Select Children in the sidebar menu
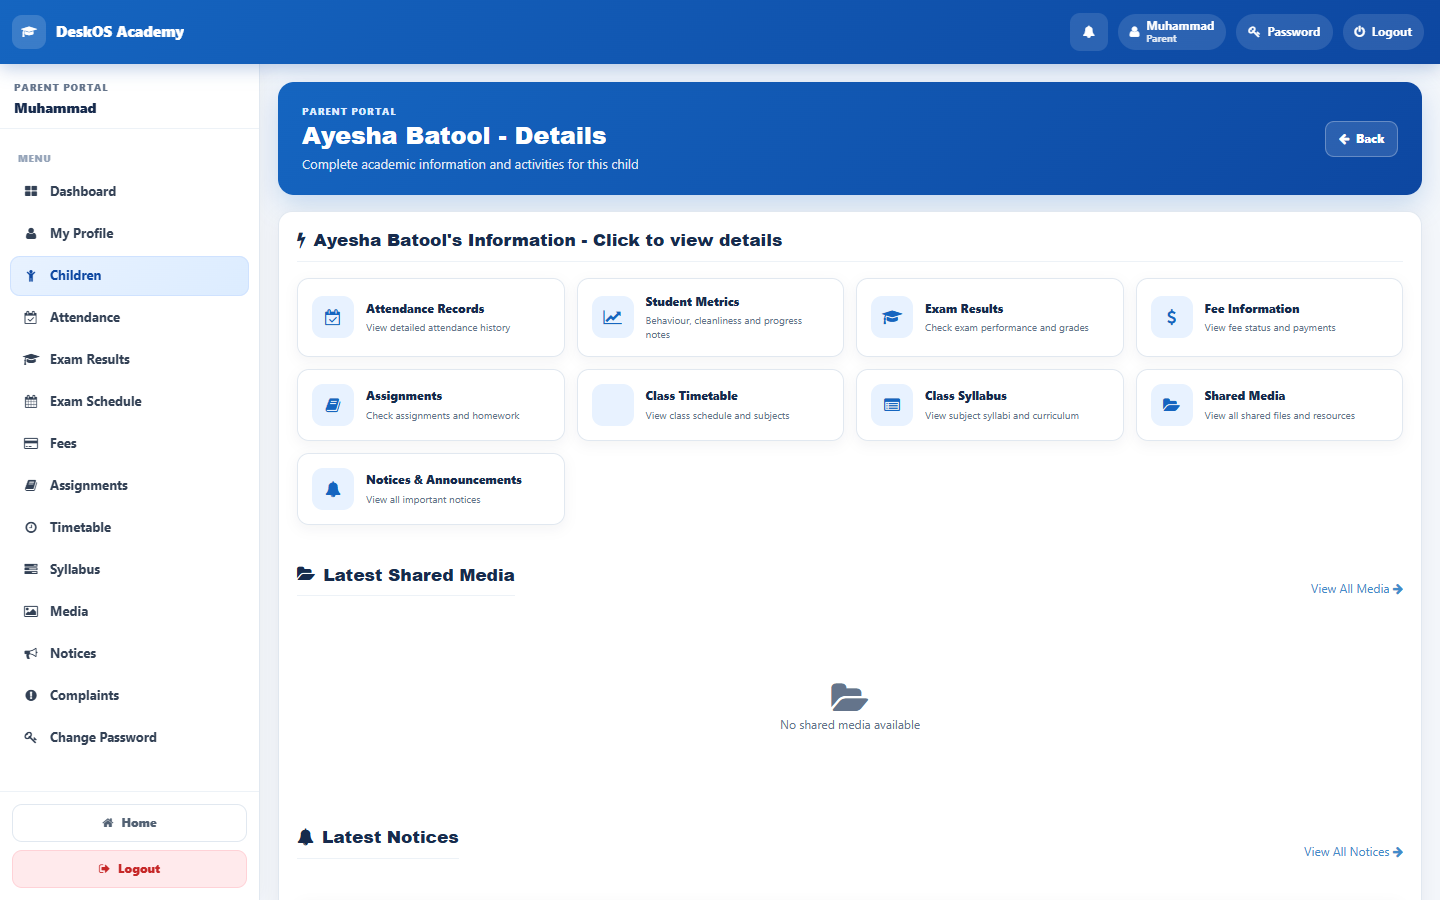The image size is (1440, 900). click(129, 276)
